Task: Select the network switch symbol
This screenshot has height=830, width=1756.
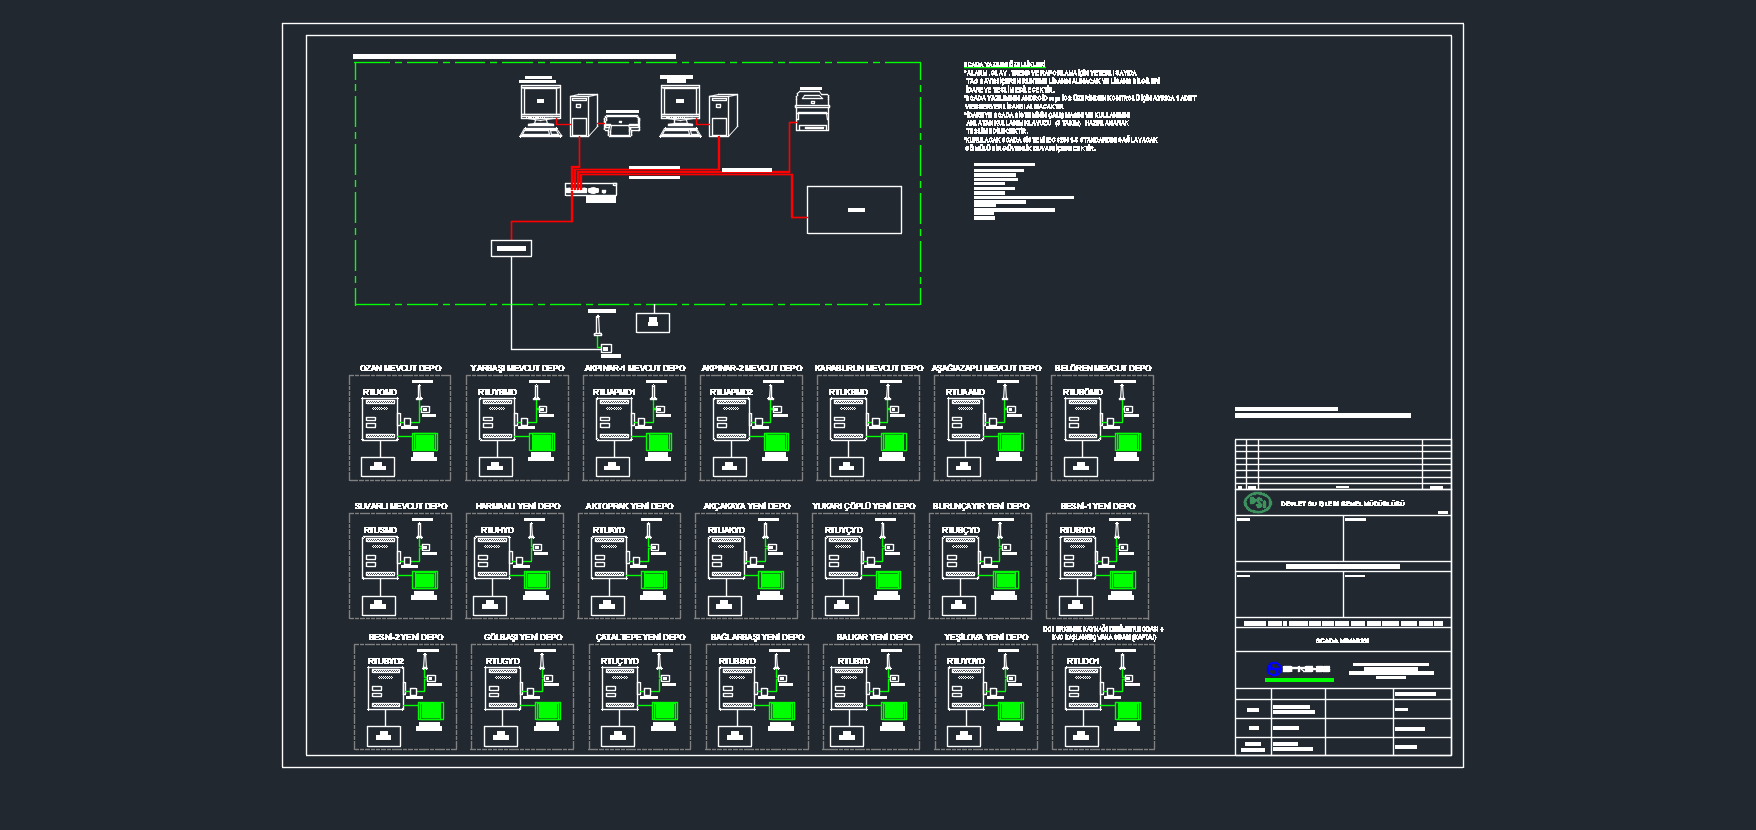Action: [591, 189]
